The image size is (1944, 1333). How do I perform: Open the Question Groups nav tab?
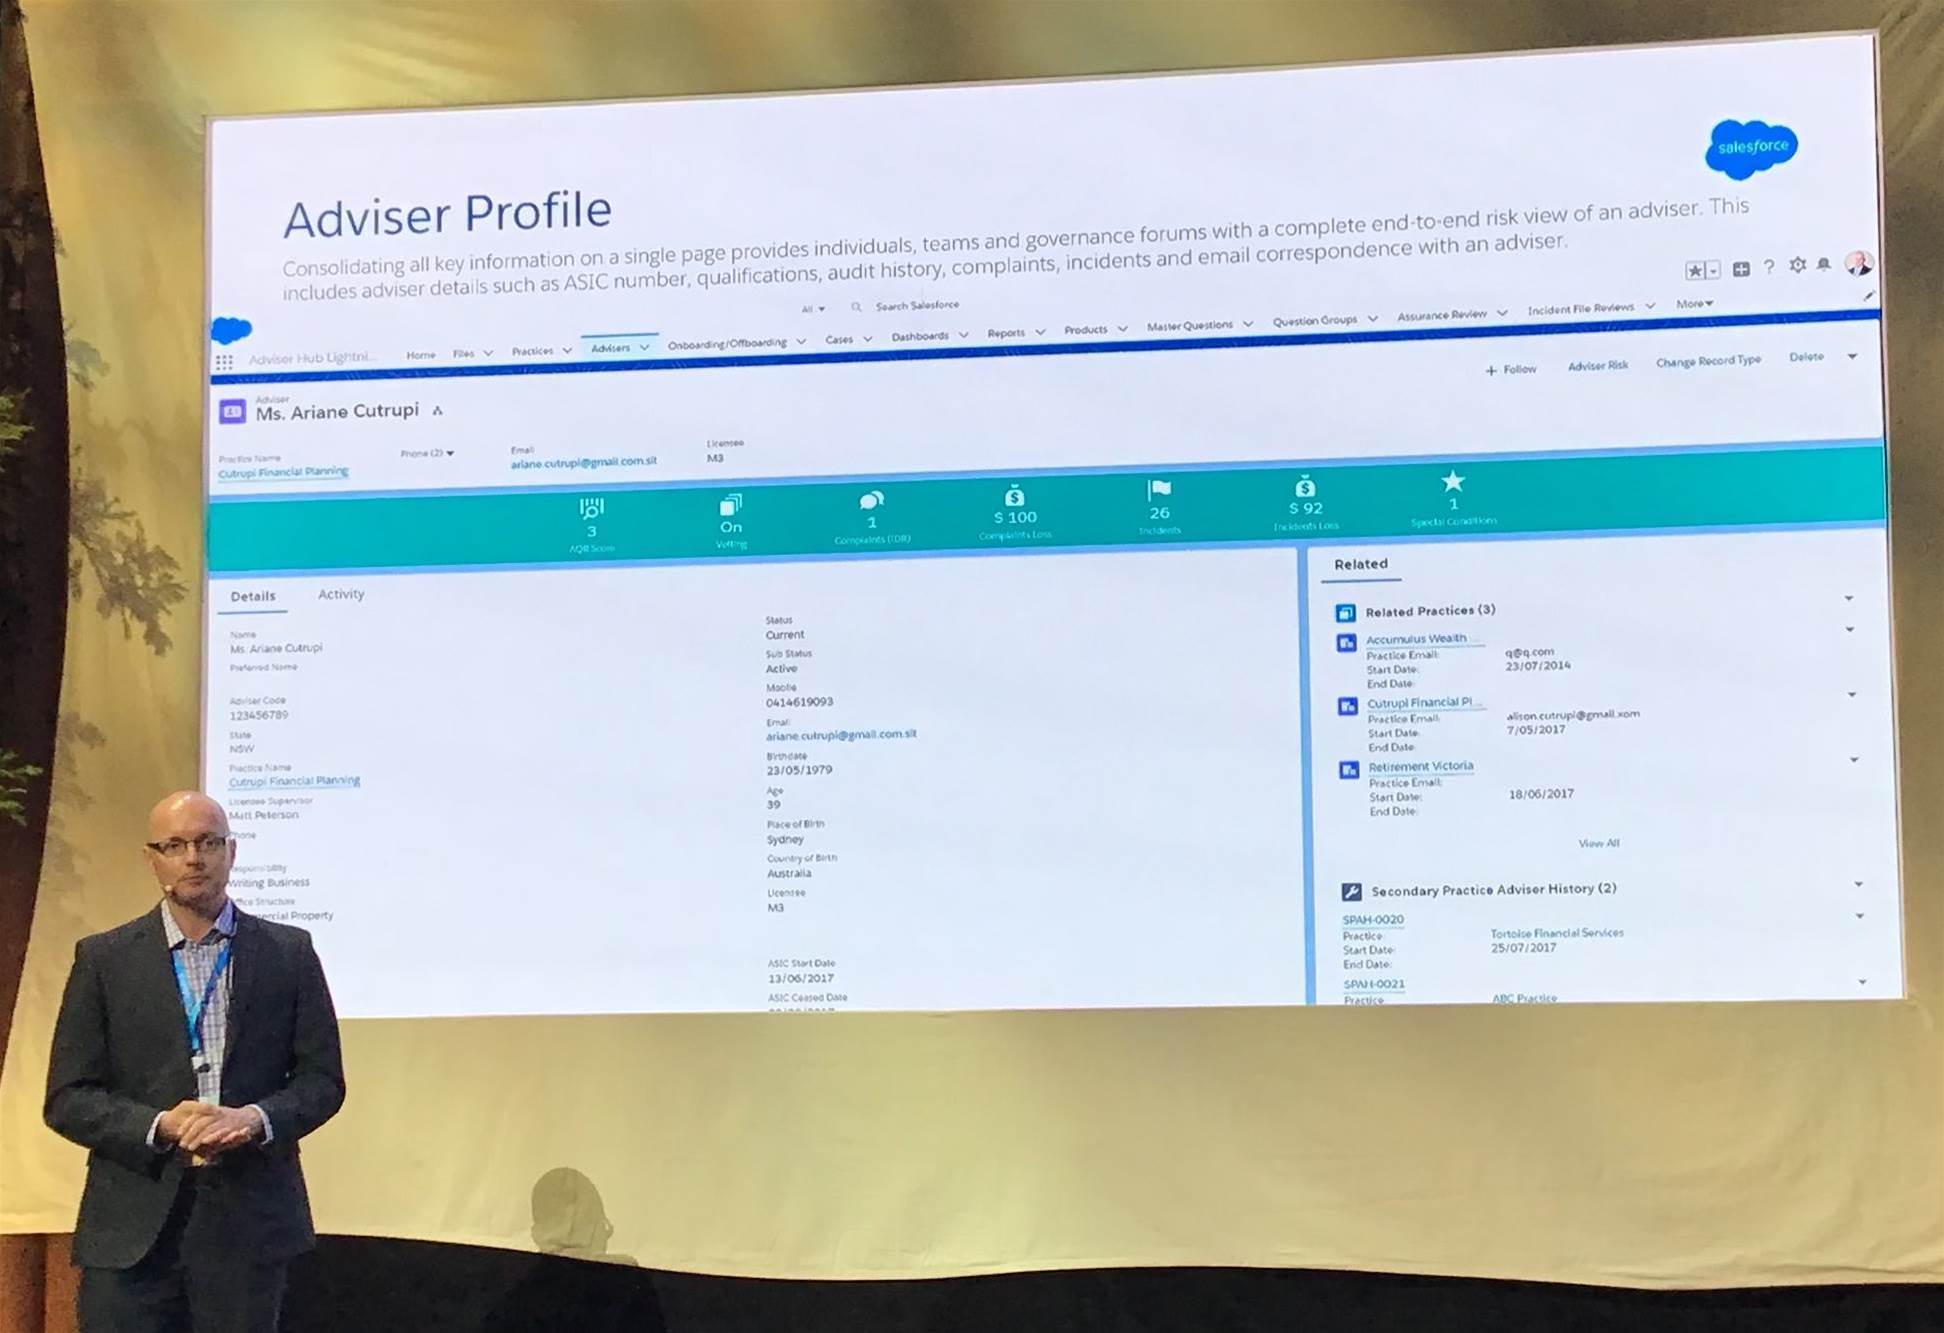click(x=1314, y=321)
